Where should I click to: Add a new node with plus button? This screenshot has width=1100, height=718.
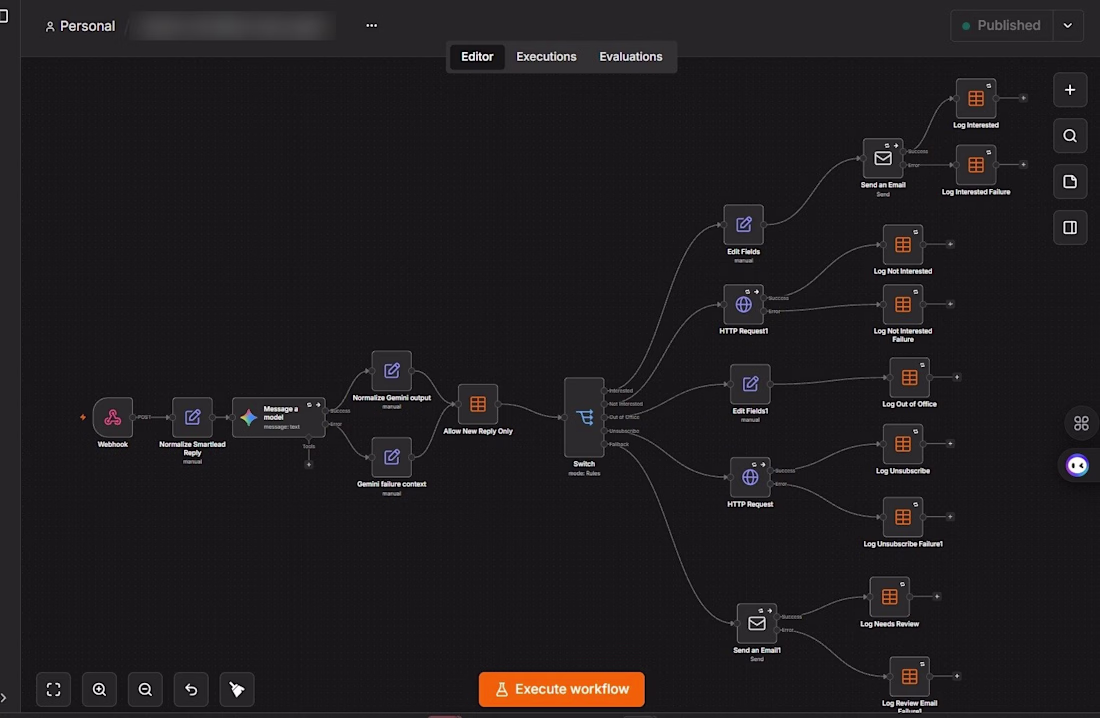tap(1070, 90)
